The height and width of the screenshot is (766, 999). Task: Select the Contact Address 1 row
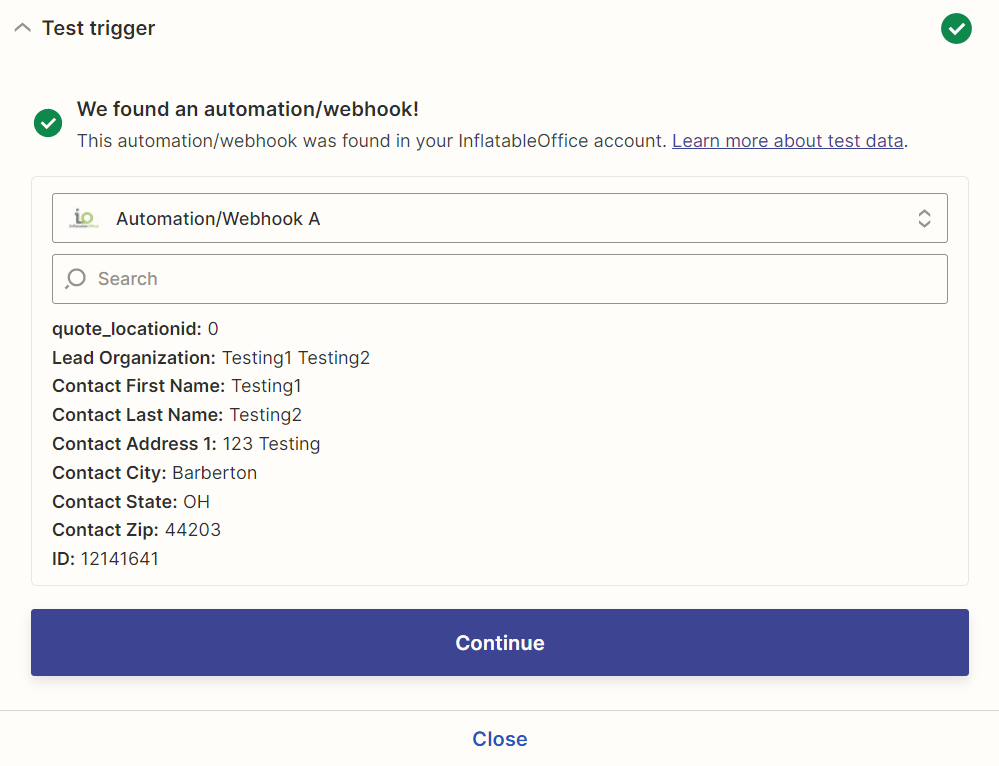(x=186, y=444)
